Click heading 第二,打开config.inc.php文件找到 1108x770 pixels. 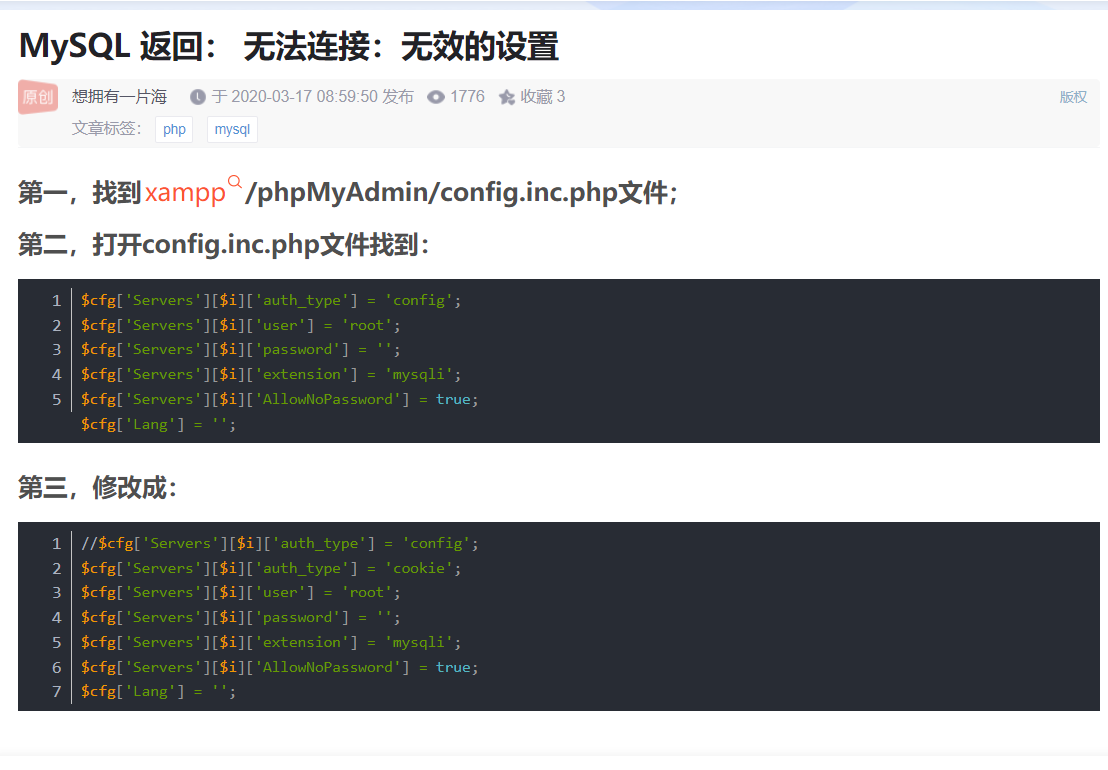tap(223, 245)
